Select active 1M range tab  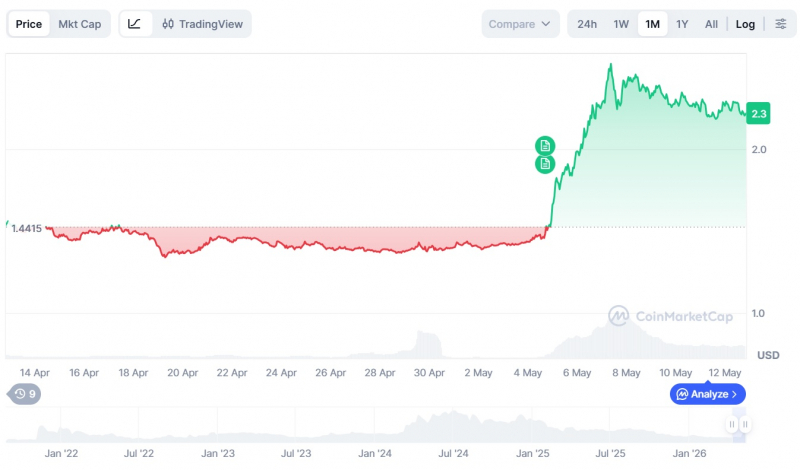(653, 24)
